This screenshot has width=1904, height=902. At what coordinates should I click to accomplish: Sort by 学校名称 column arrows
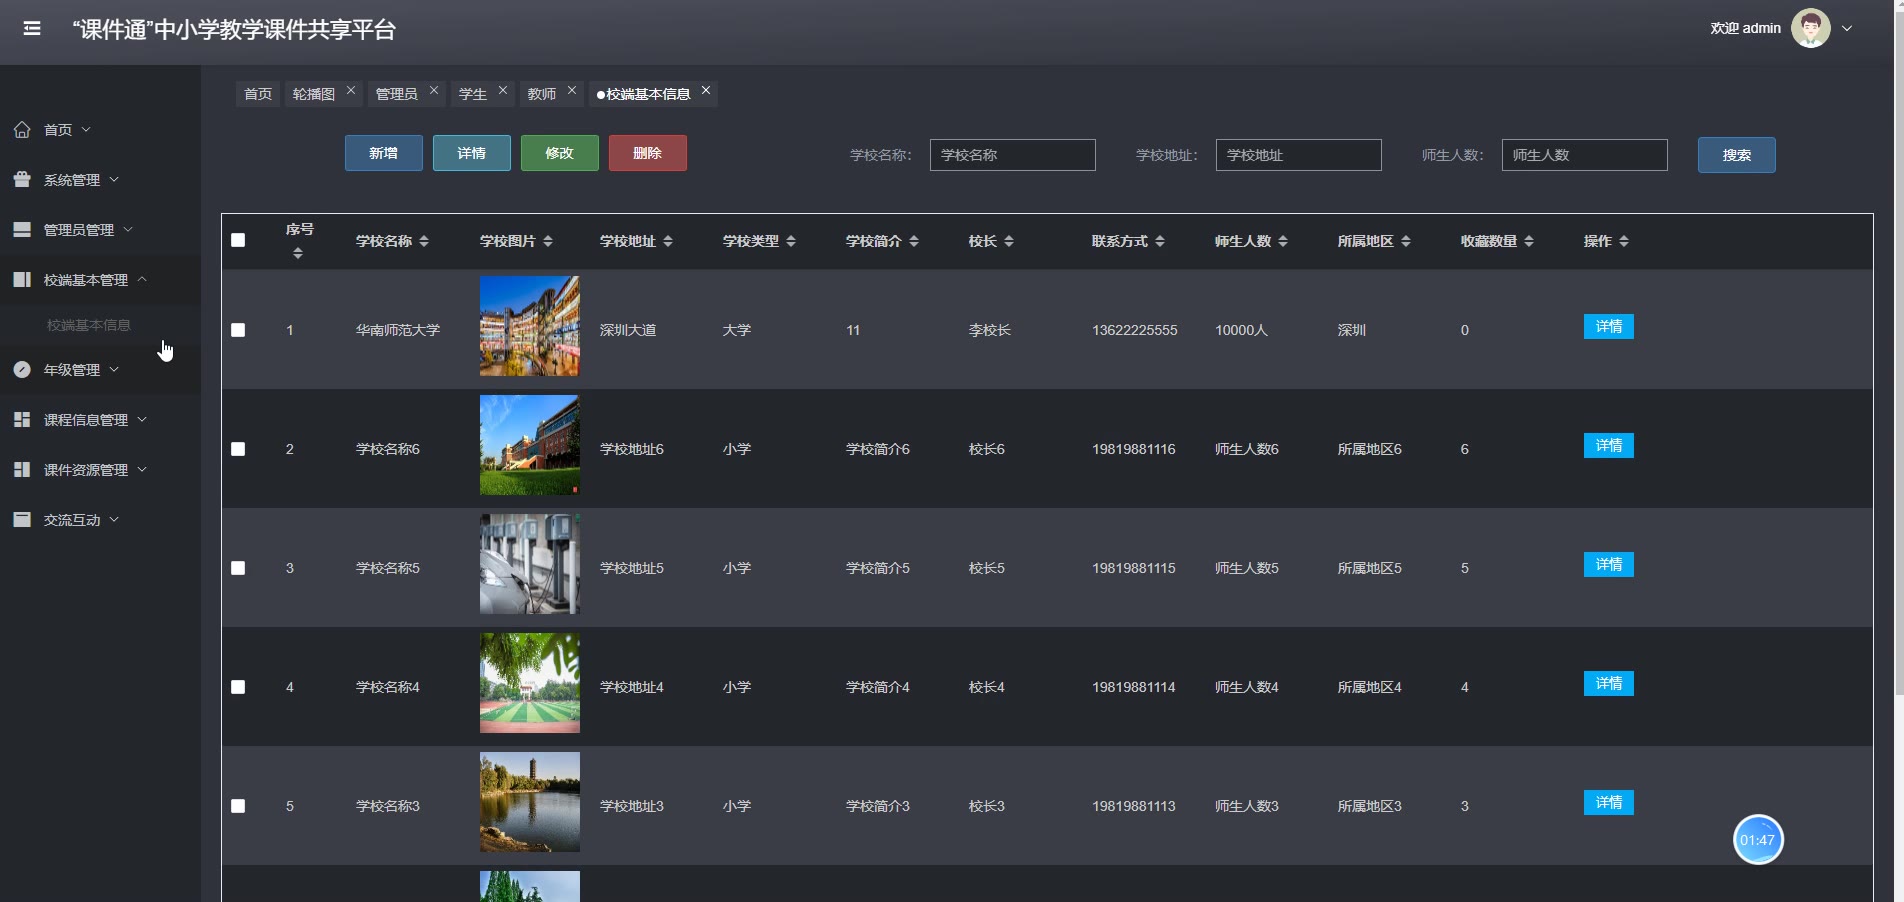pos(424,241)
